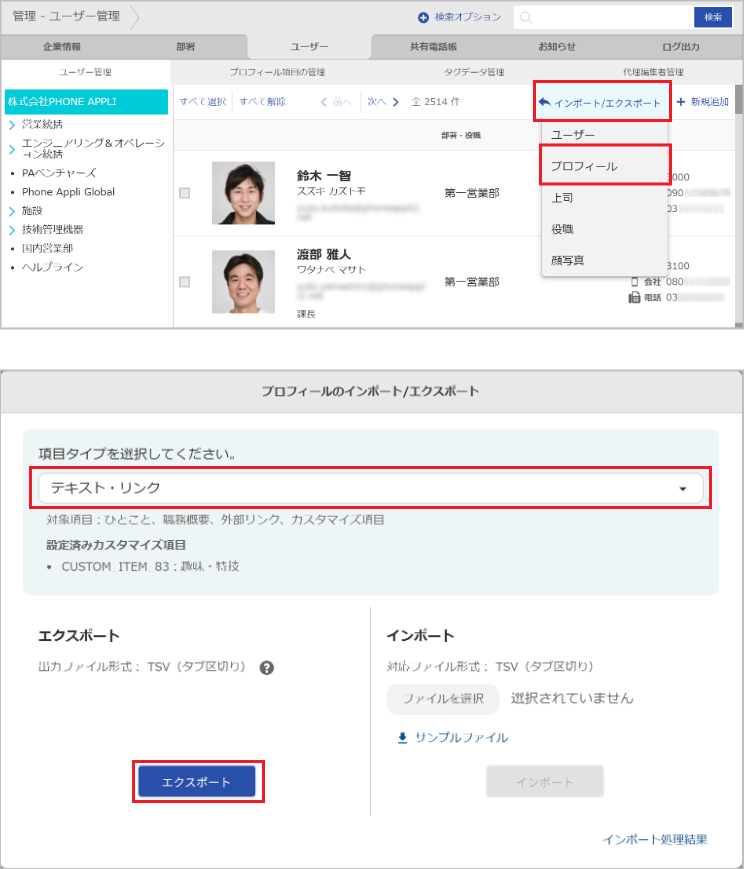Choose プロフィール from the import/export menu
The width and height of the screenshot is (744, 869).
604,166
